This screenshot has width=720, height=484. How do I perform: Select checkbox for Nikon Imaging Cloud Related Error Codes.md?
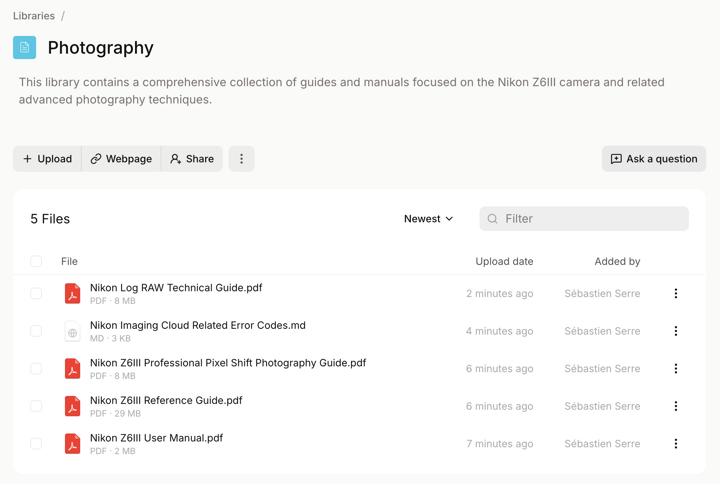[x=36, y=331]
